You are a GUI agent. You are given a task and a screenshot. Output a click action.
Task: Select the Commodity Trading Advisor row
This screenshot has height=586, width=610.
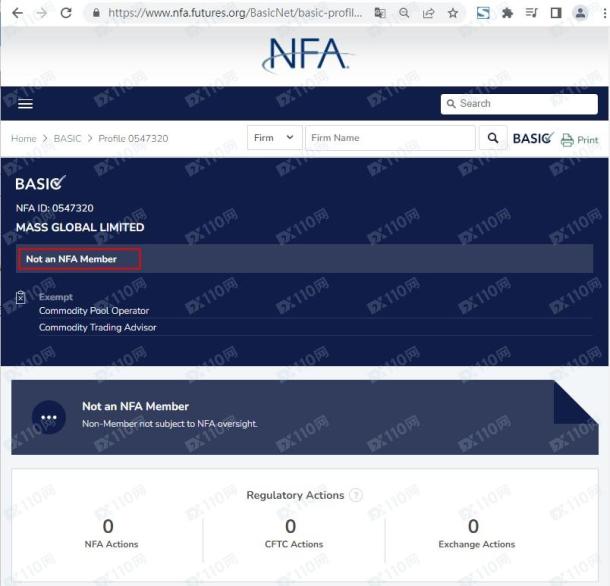pyautogui.click(x=315, y=327)
